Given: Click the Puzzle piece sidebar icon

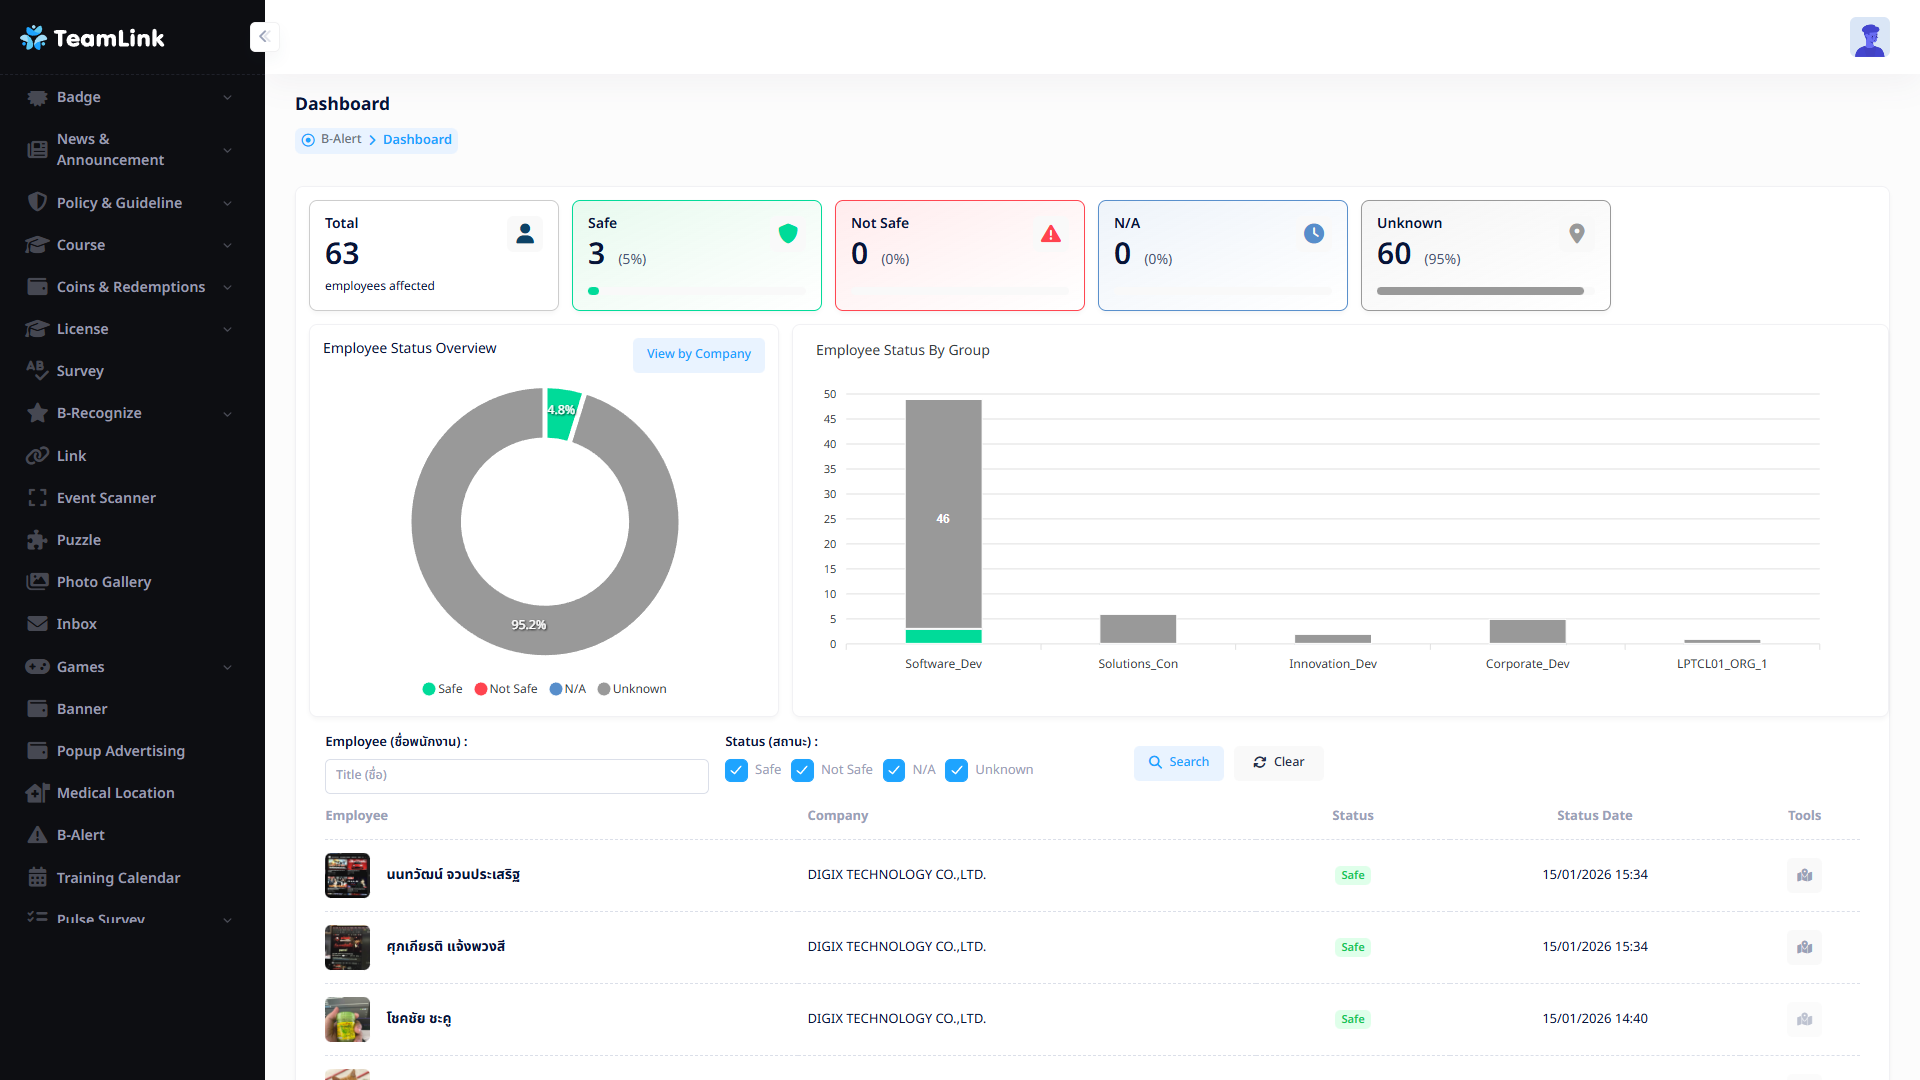Looking at the screenshot, I should [37, 540].
